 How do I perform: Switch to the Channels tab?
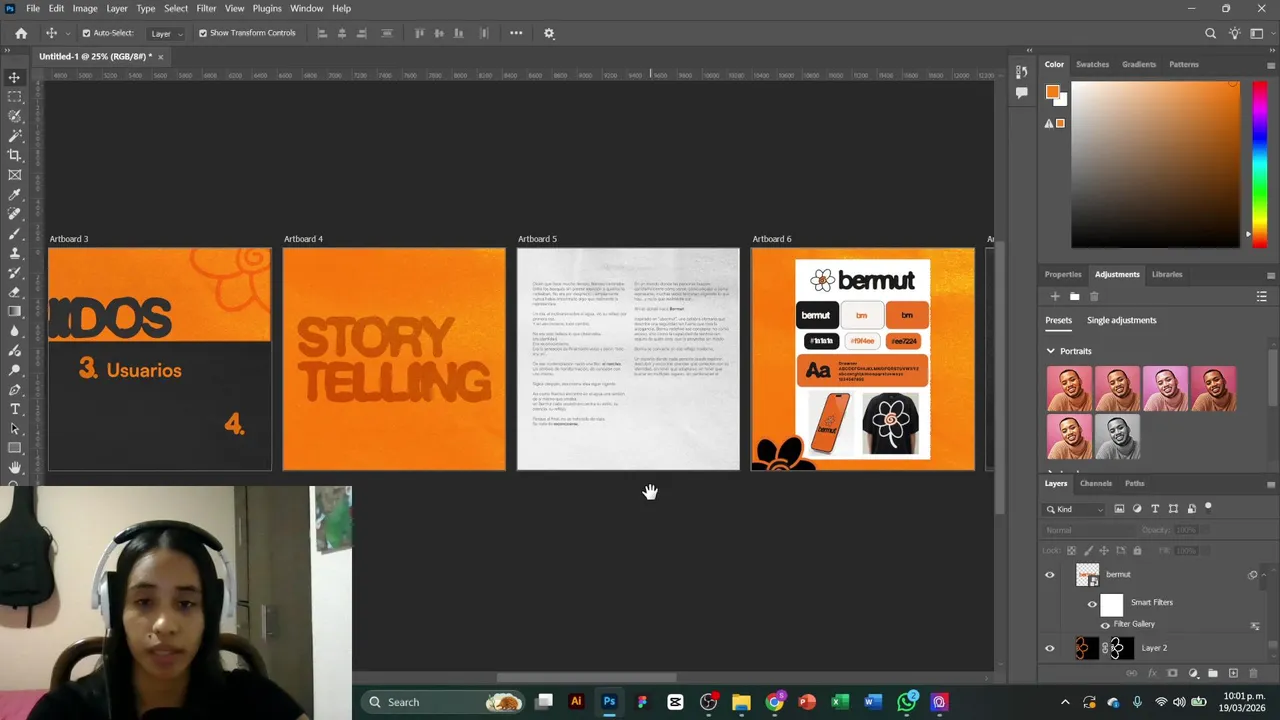[x=1095, y=484]
